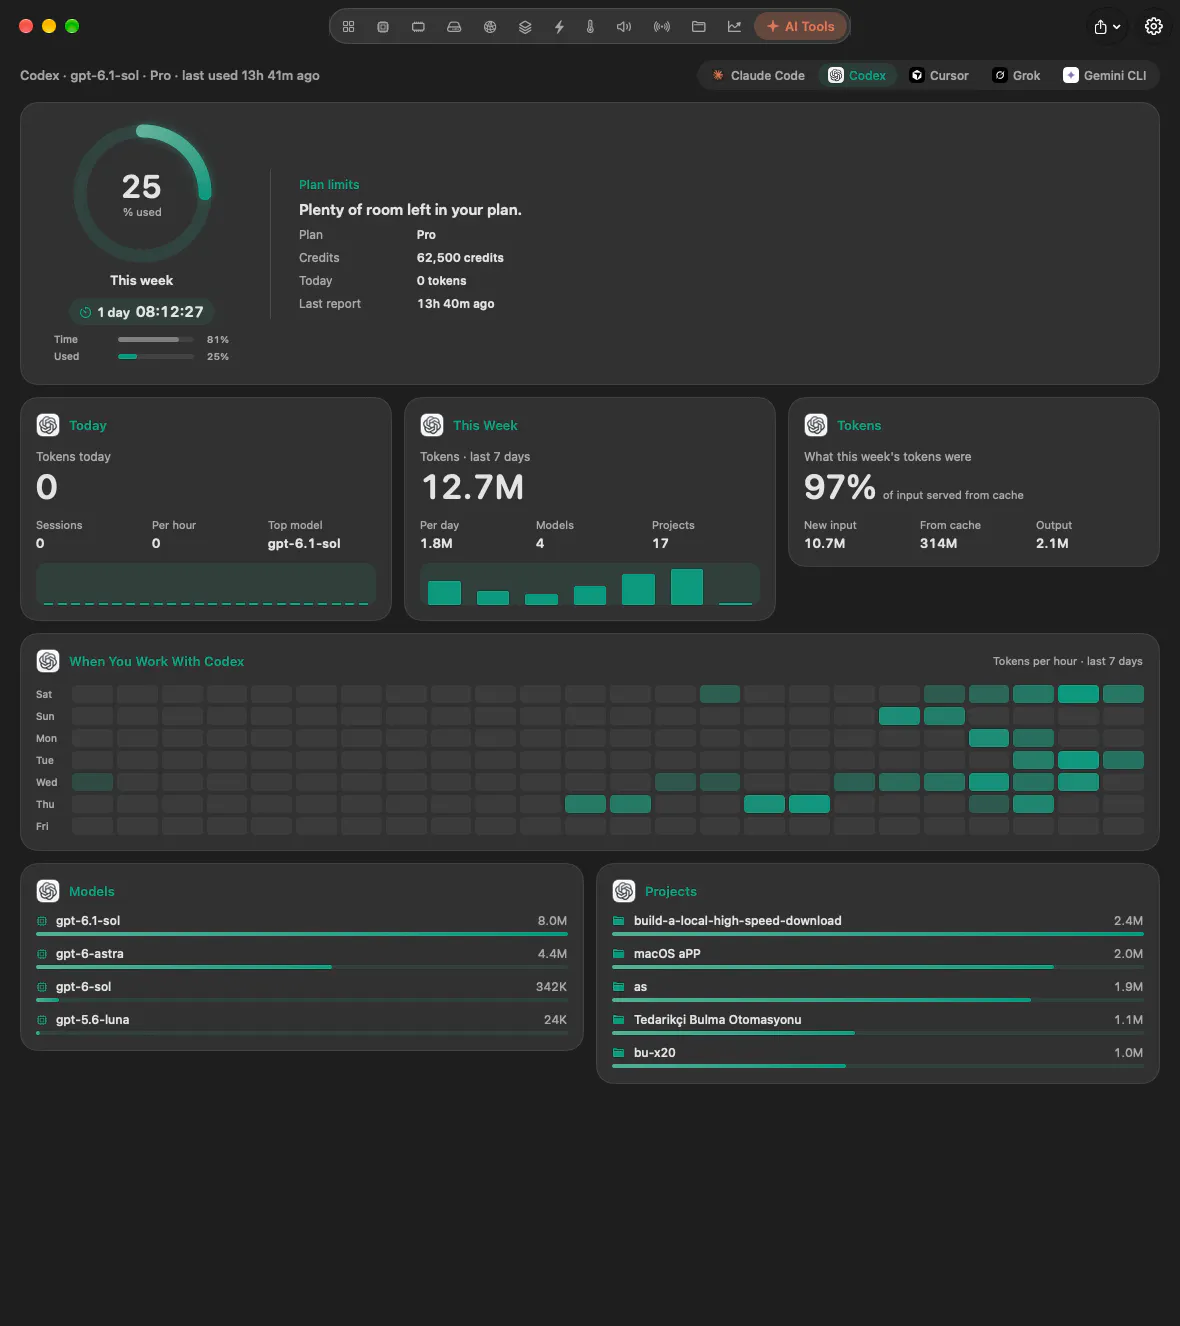This screenshot has width=1180, height=1326.
Task: Switch to the Claude Code tab
Action: click(758, 75)
